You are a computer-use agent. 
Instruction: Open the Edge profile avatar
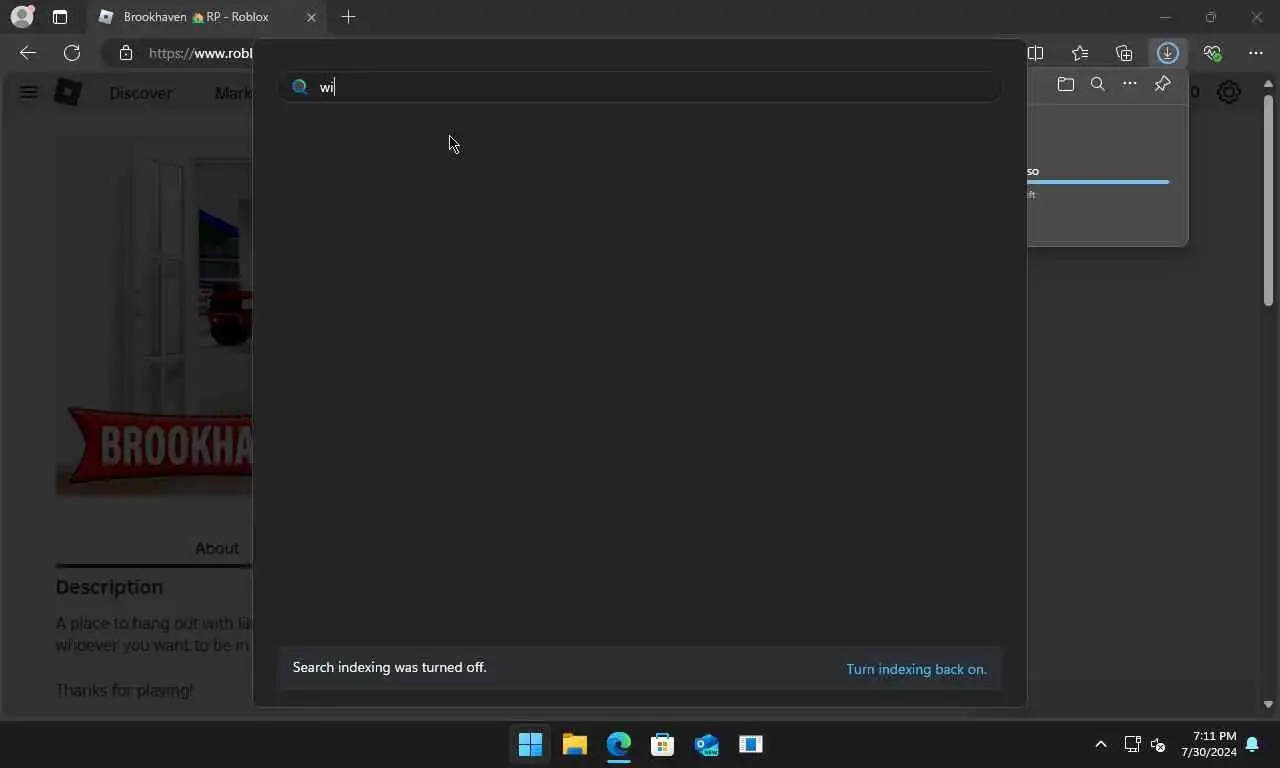21,17
